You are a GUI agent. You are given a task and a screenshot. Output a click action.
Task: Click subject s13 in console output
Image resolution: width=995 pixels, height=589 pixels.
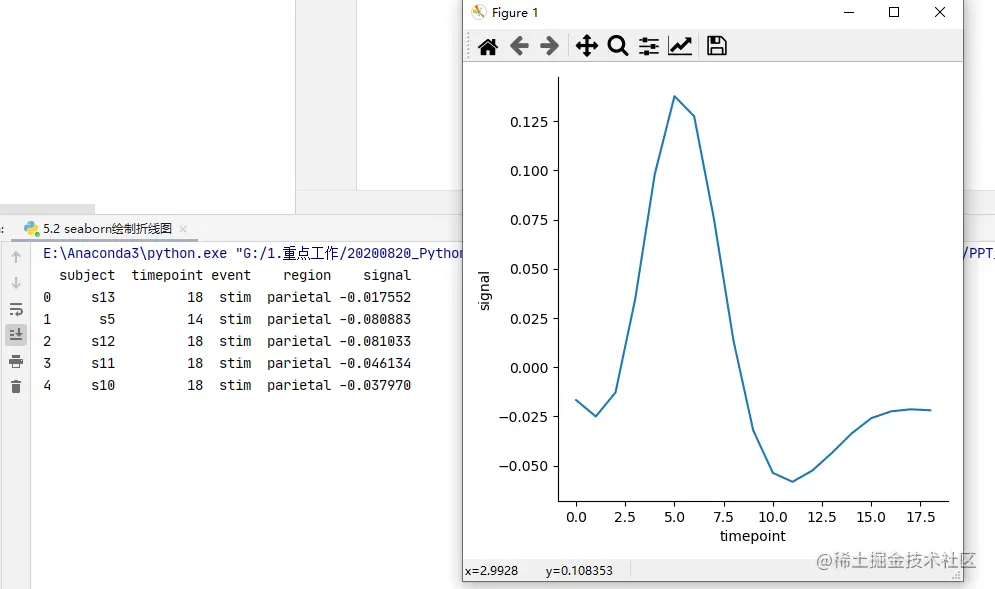[103, 297]
